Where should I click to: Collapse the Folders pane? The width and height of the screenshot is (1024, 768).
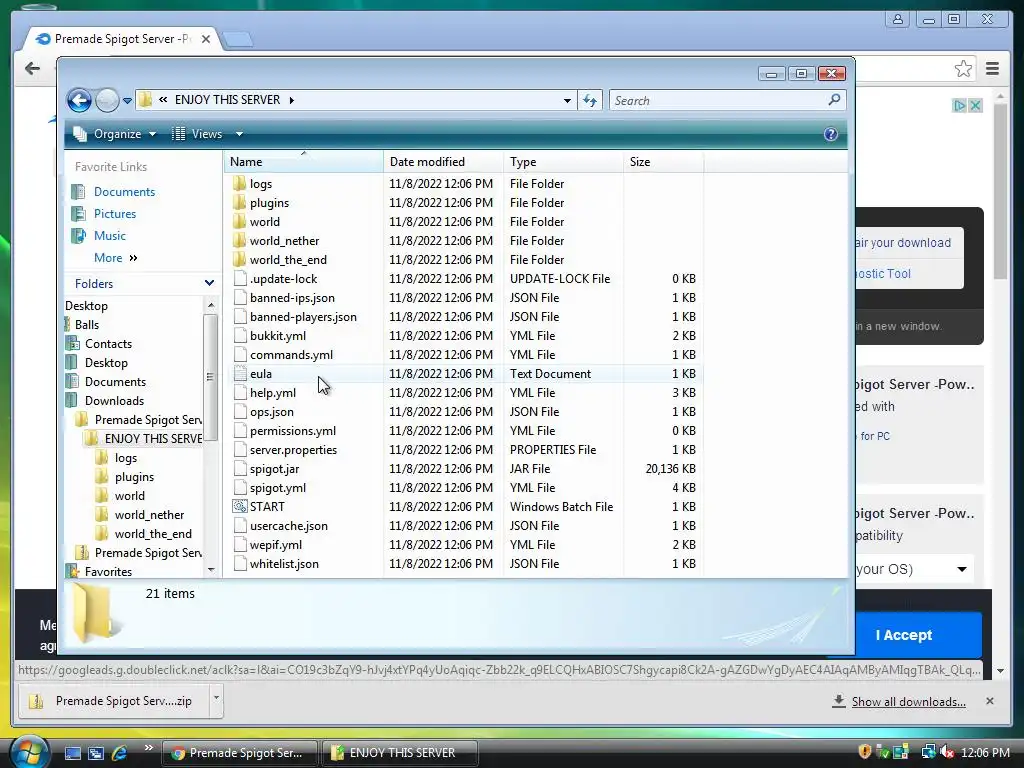click(x=209, y=283)
